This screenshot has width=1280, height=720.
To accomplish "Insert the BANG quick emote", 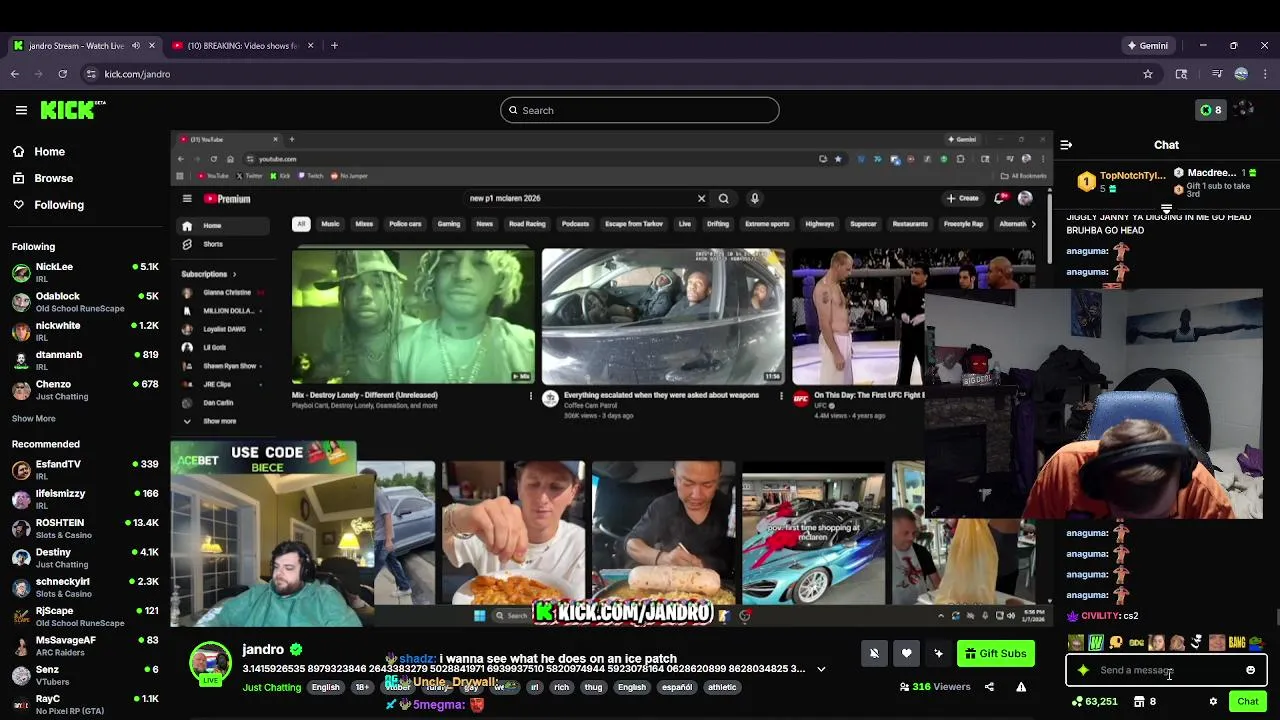I will coord(1237,643).
